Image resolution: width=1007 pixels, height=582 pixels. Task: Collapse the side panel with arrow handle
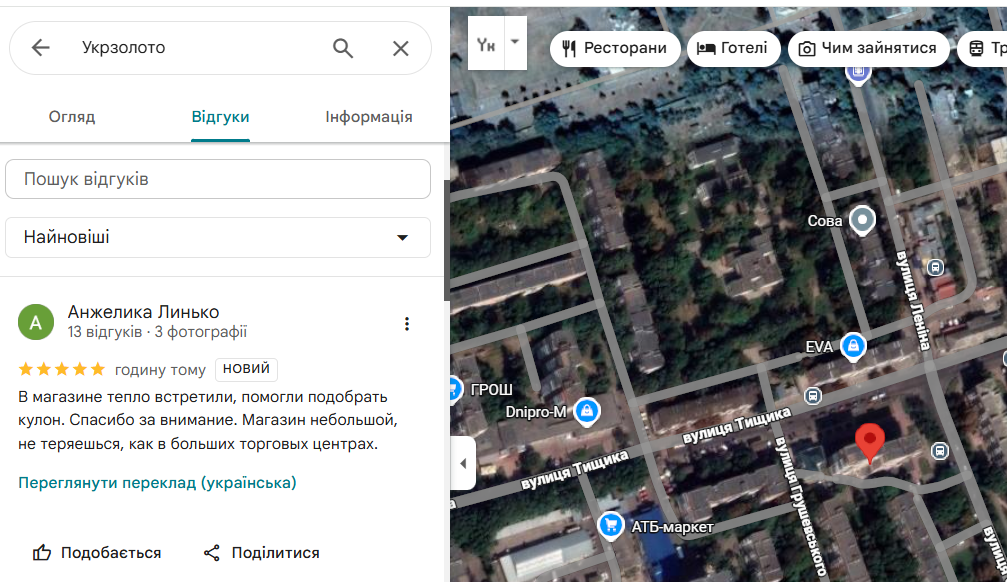[x=463, y=463]
